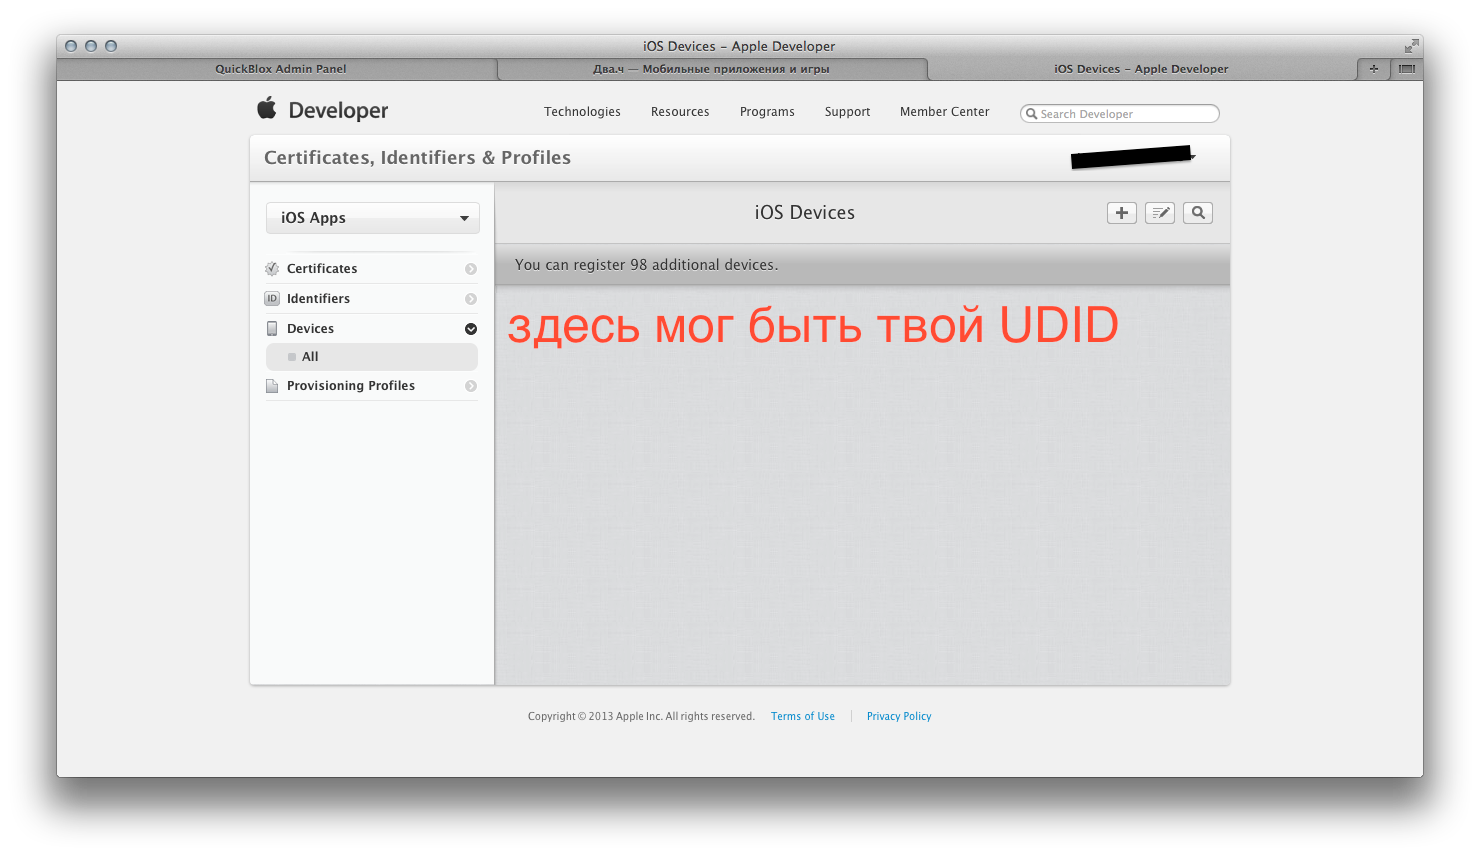Expand the Provisioning Profiles section arrow
Screen dimensions: 1480x856
pyautogui.click(x=471, y=386)
